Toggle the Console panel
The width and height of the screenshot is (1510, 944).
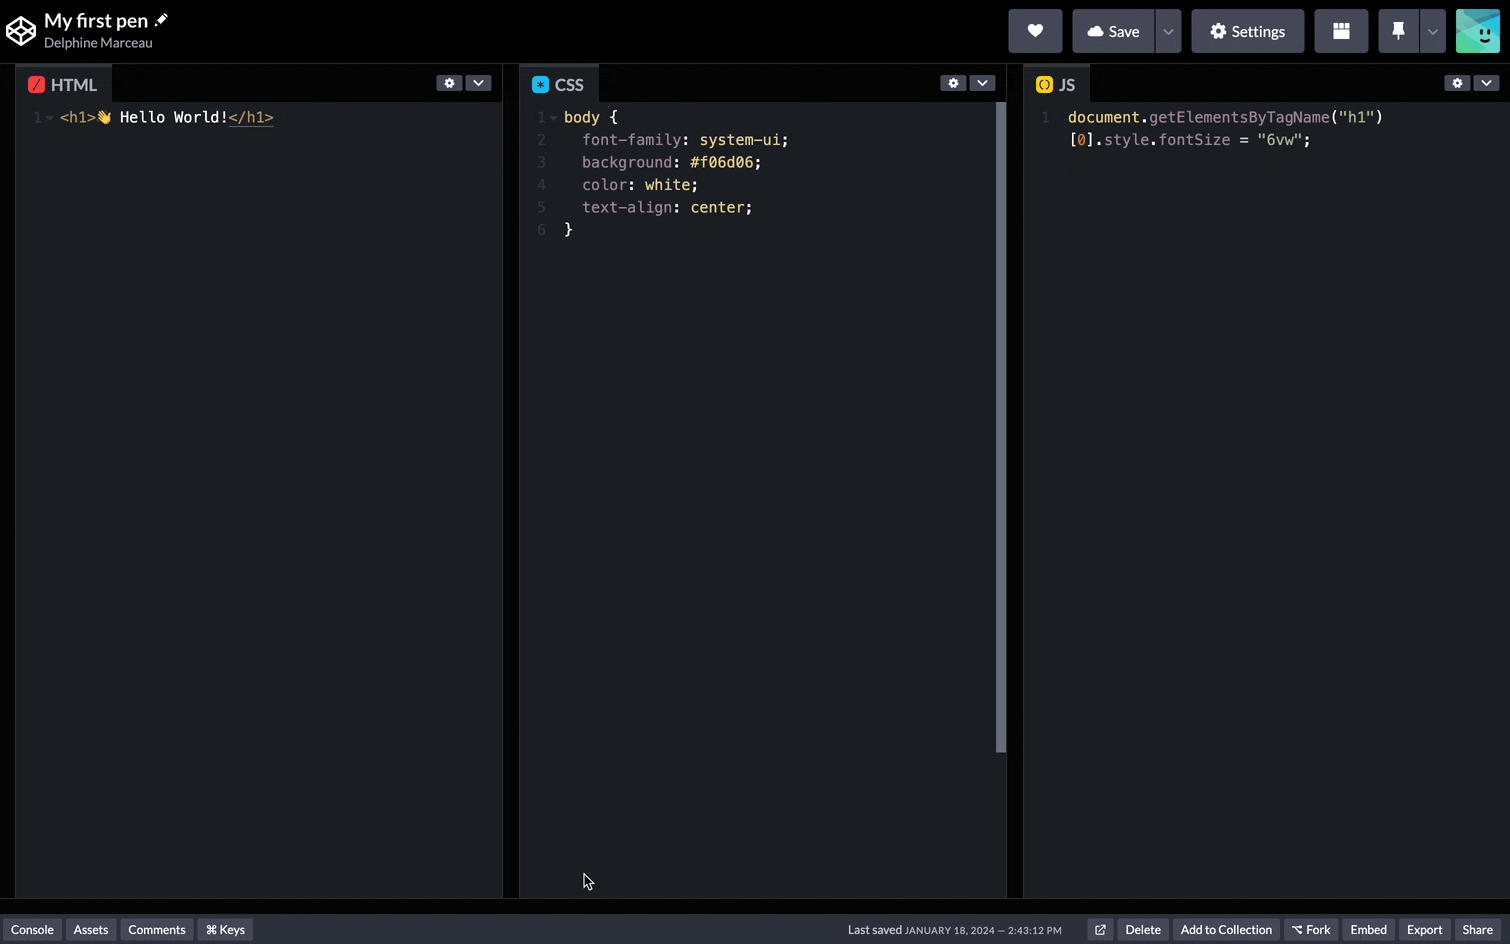[x=32, y=930]
